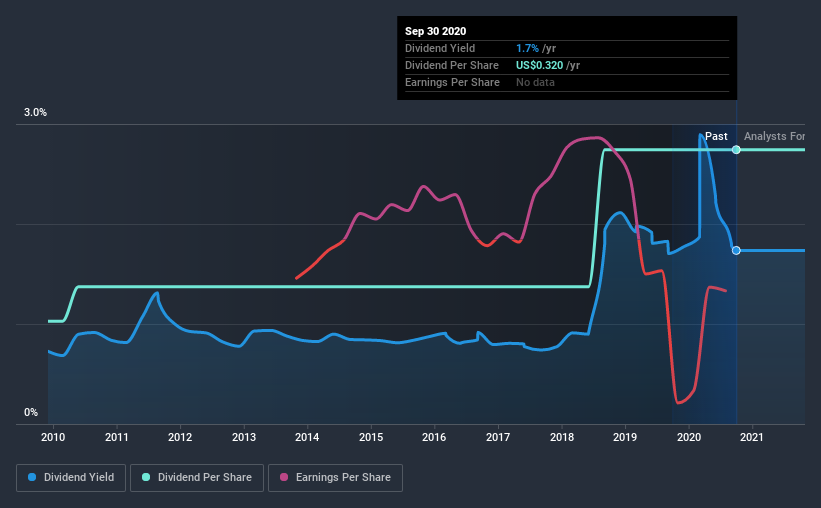Click the blue Dividend Yield legend dot

pos(32,477)
